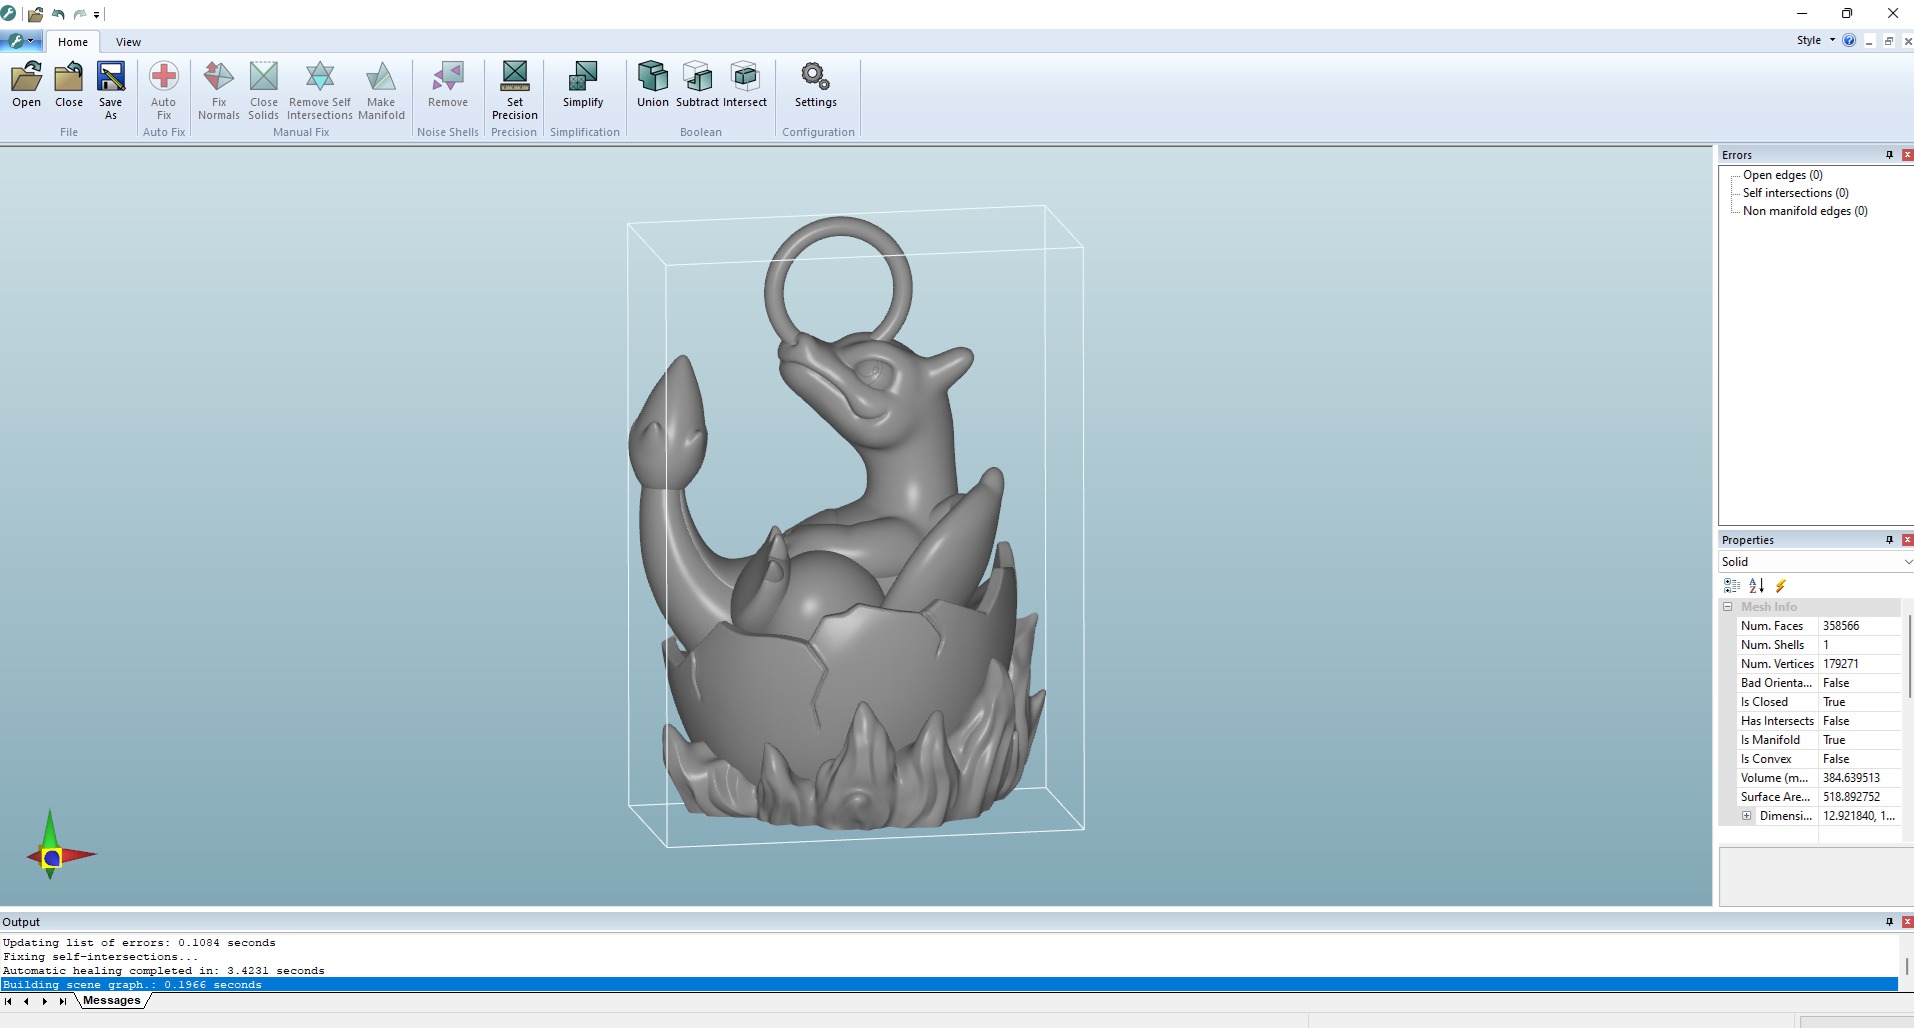
Task: Open a mesh file with Open
Action: click(x=27, y=85)
